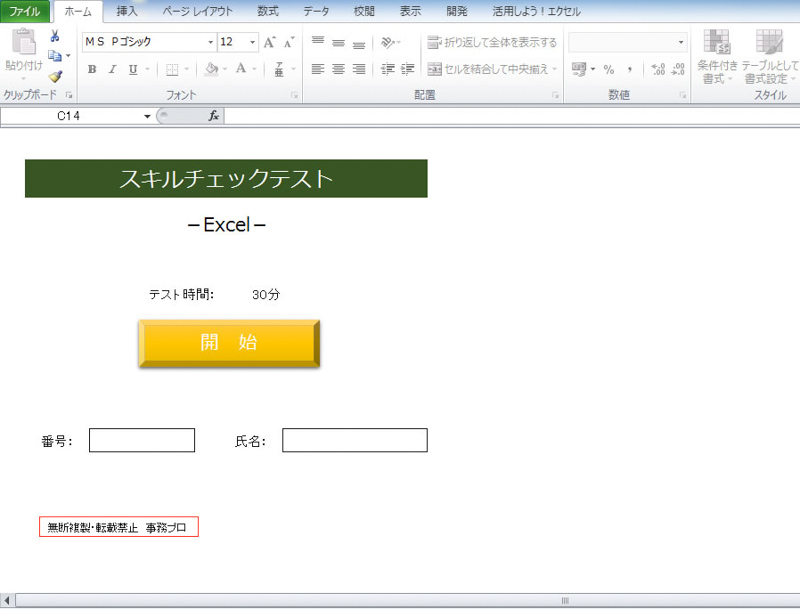Click the Fill Color paint bucket
Image resolution: width=800 pixels, height=609 pixels.
(x=210, y=69)
